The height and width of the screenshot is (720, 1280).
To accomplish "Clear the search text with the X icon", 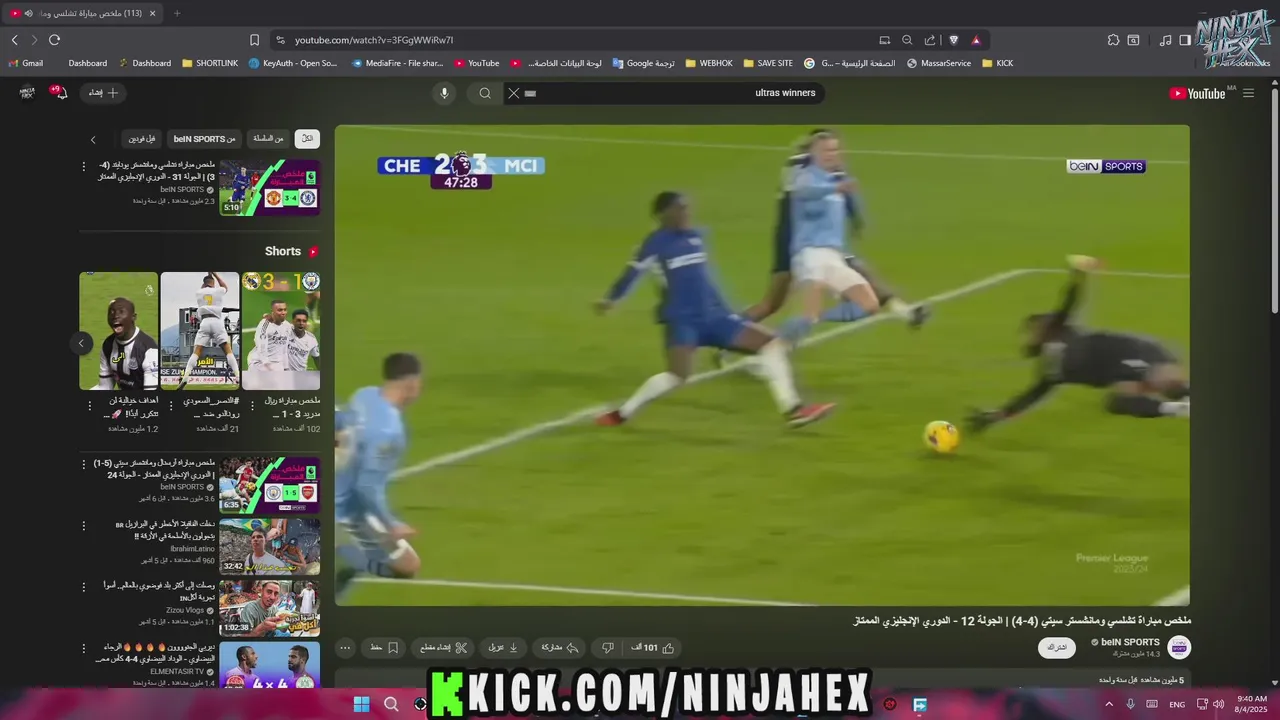I will tap(513, 93).
